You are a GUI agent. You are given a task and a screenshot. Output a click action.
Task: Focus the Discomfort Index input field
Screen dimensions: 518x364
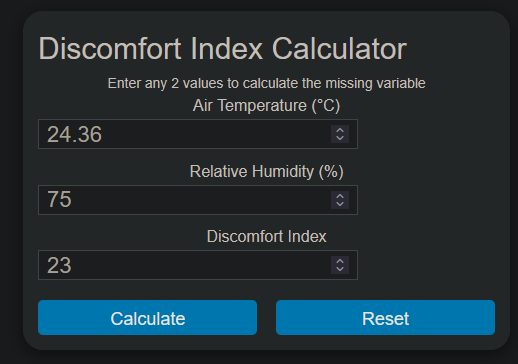point(198,265)
